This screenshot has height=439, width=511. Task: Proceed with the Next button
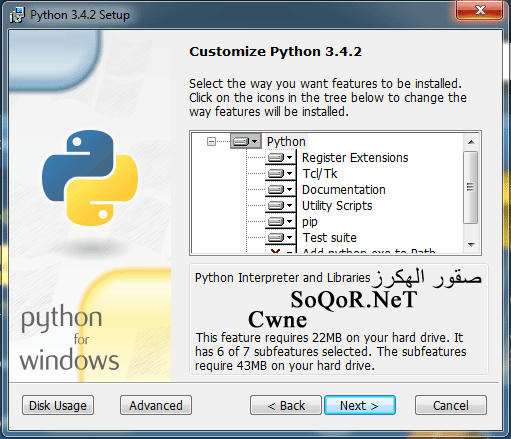360,405
